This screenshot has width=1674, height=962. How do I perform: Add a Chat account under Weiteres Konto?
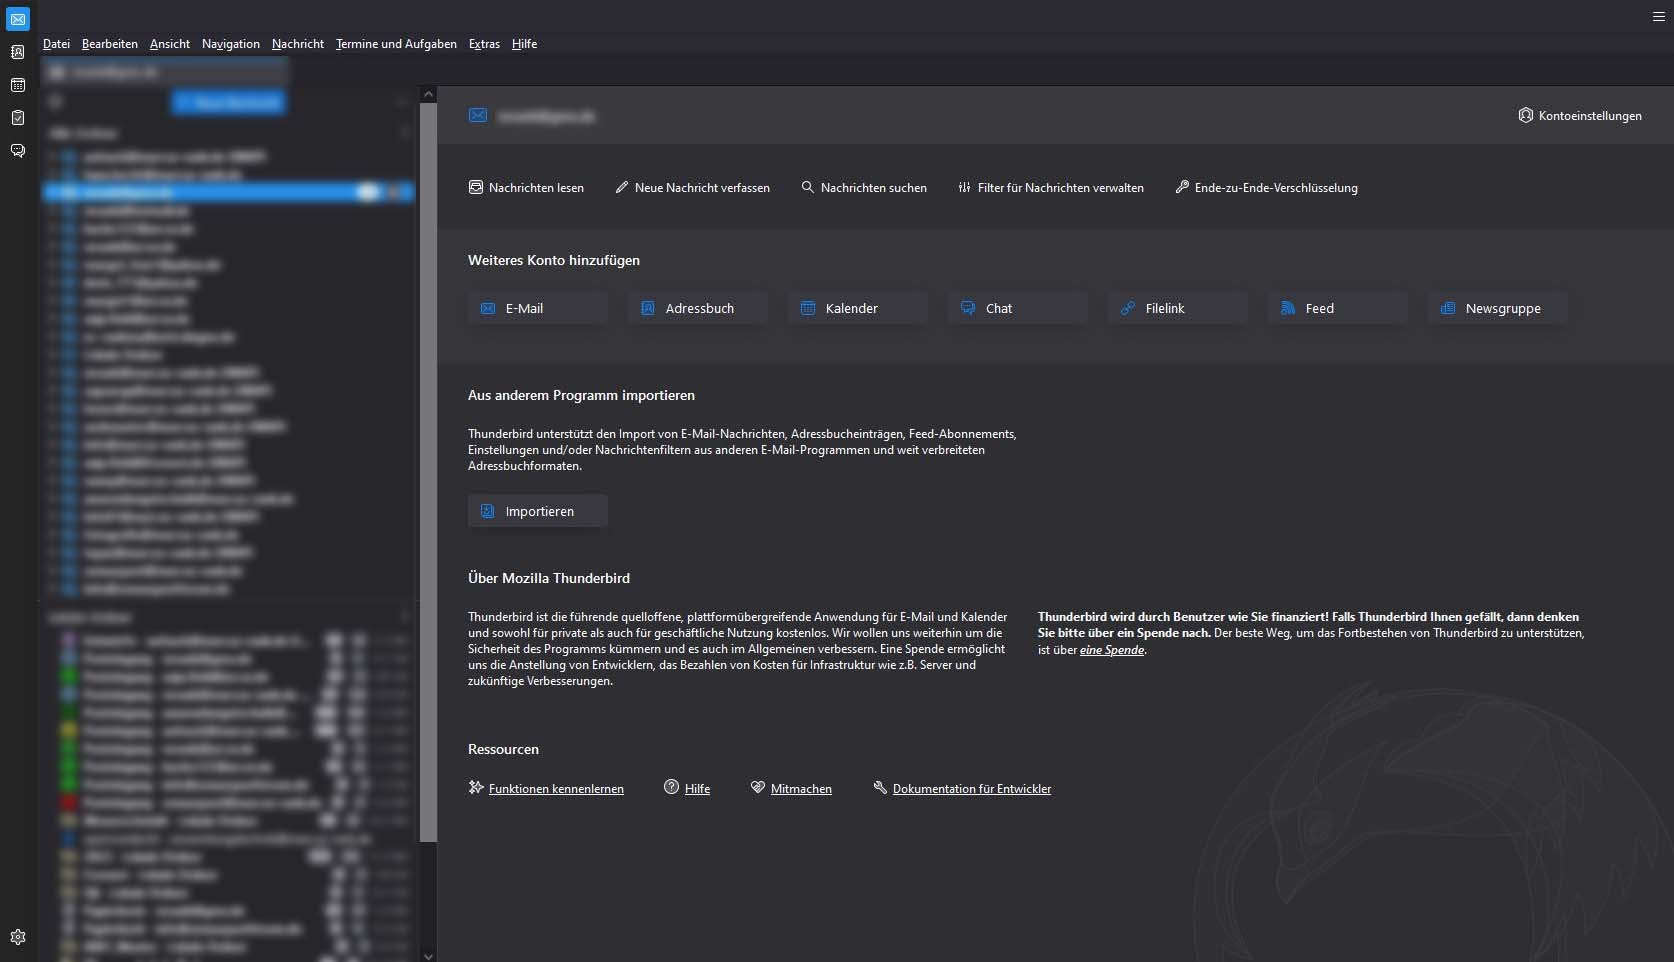(x=1018, y=308)
